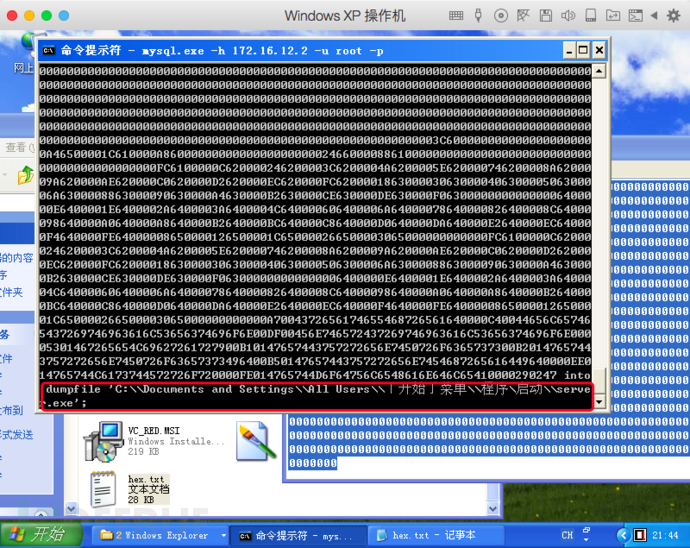Select the paintbrush image file icon
This screenshot has width=690, height=548.
point(256,441)
